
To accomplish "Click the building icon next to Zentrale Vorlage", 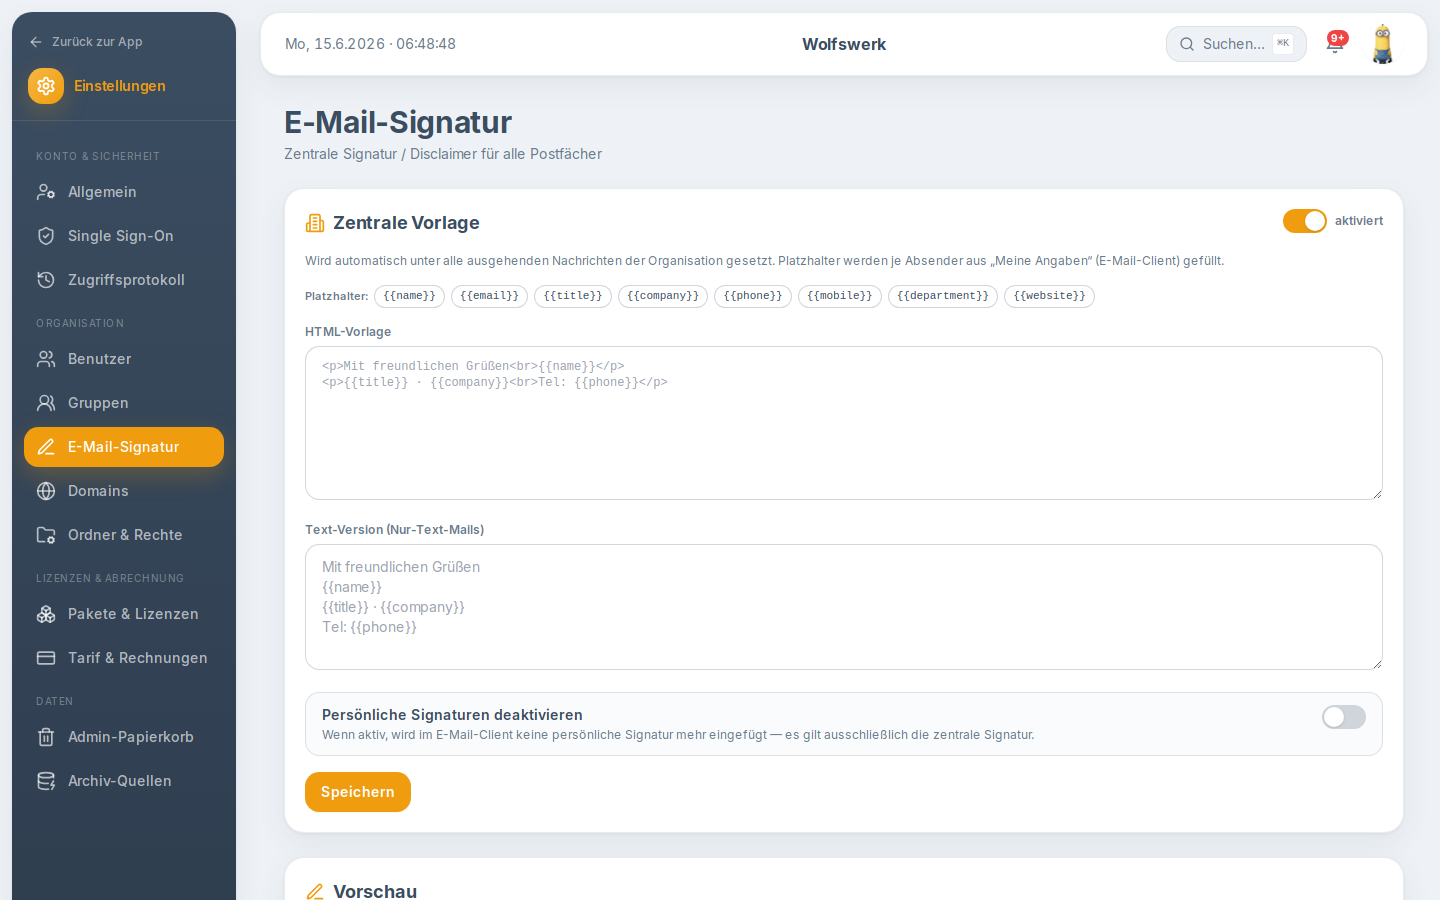I will point(315,223).
